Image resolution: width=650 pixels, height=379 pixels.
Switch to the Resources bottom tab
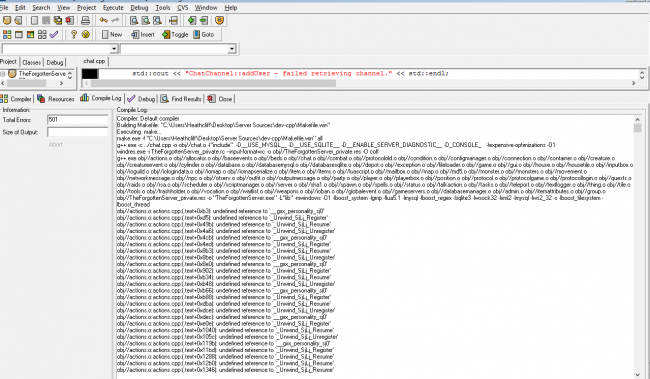56,99
